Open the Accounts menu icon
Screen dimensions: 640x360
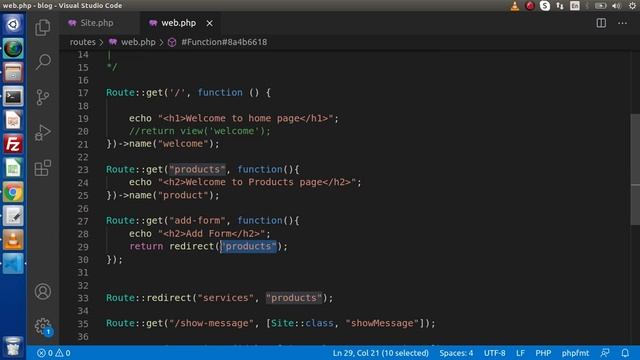click(43, 291)
